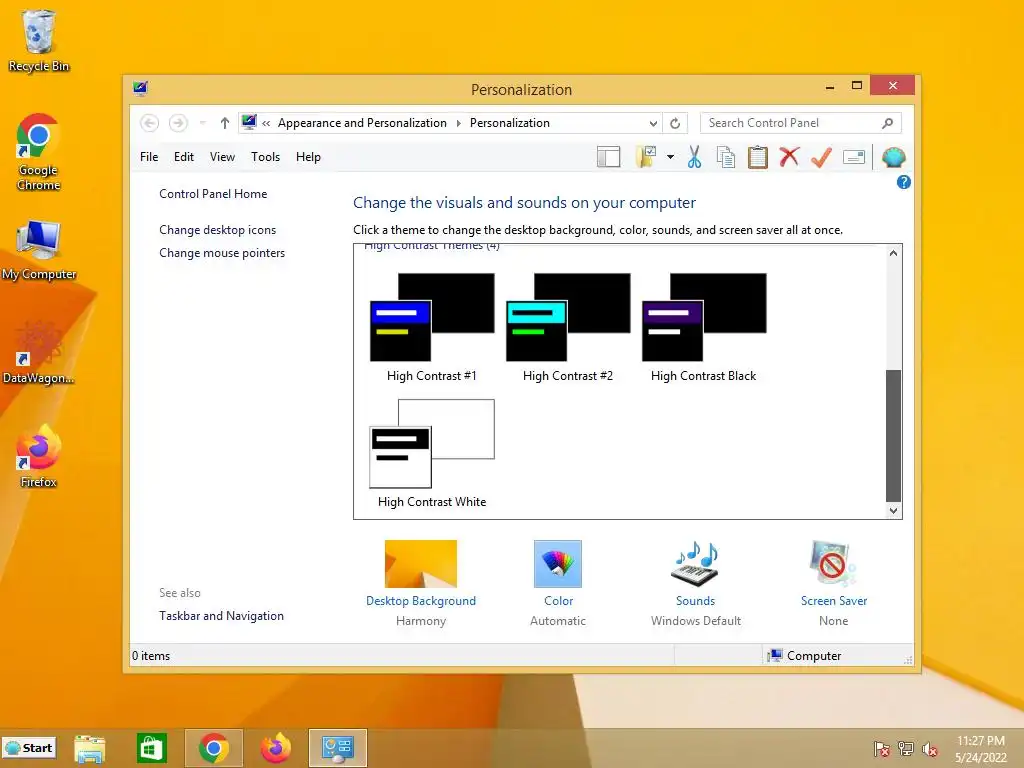Open the green Store taskbar icon

152,748
